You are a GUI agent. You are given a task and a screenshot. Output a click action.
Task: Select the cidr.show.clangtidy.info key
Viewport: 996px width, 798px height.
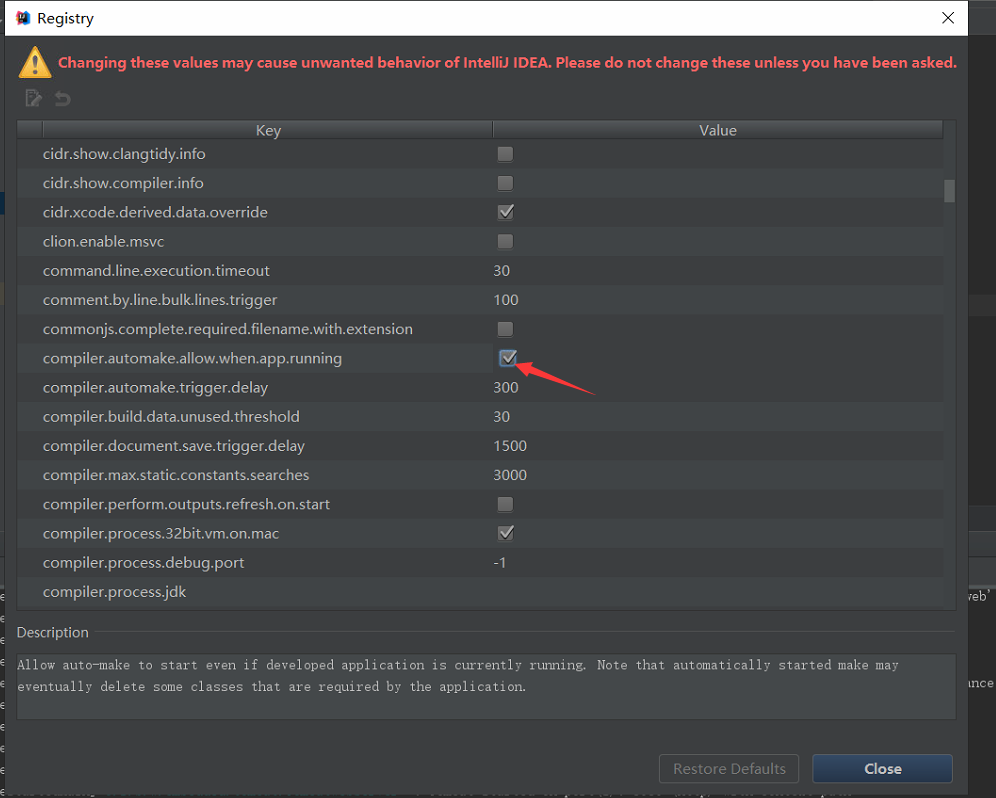(x=124, y=154)
